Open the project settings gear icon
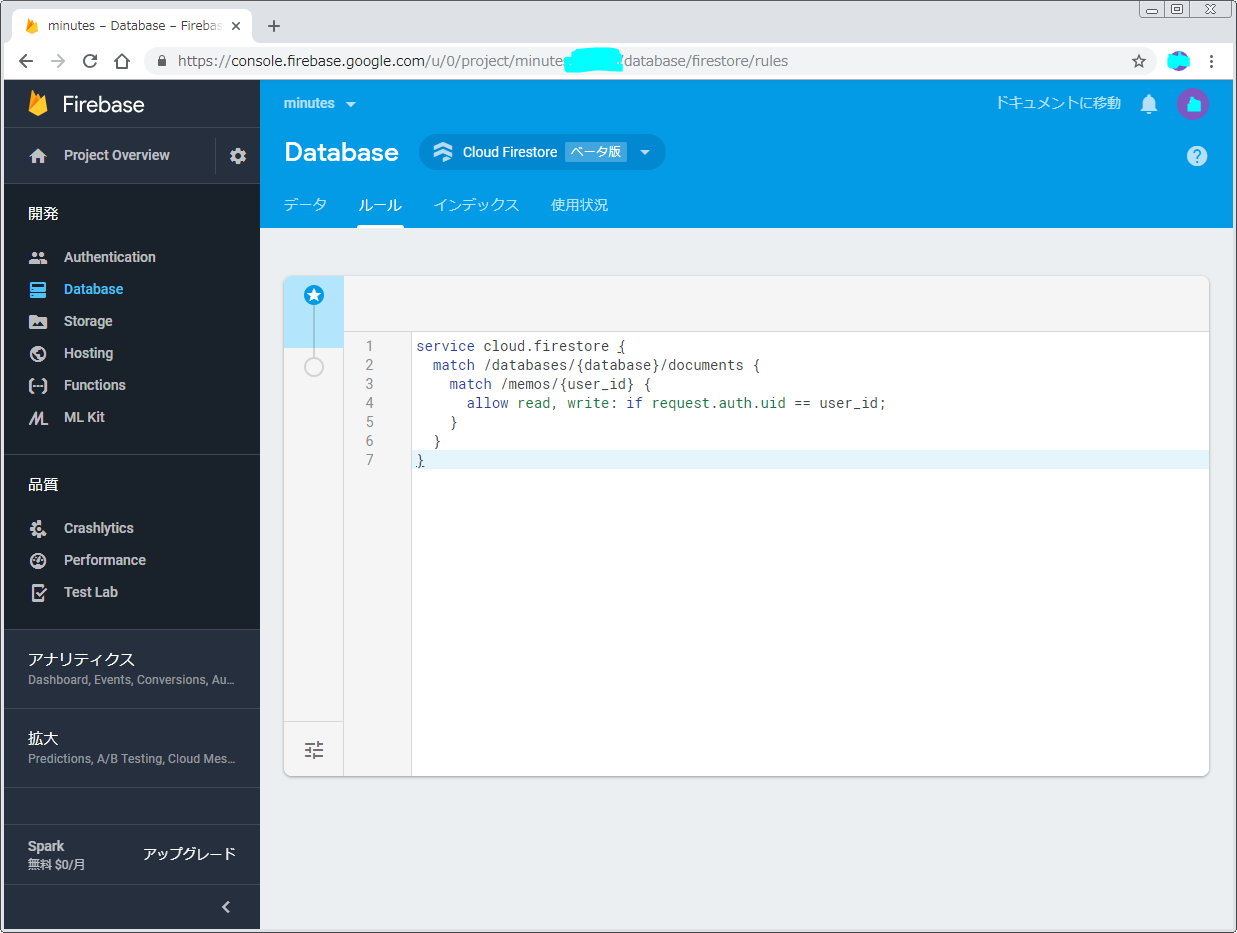The image size is (1237, 933). tap(238, 156)
